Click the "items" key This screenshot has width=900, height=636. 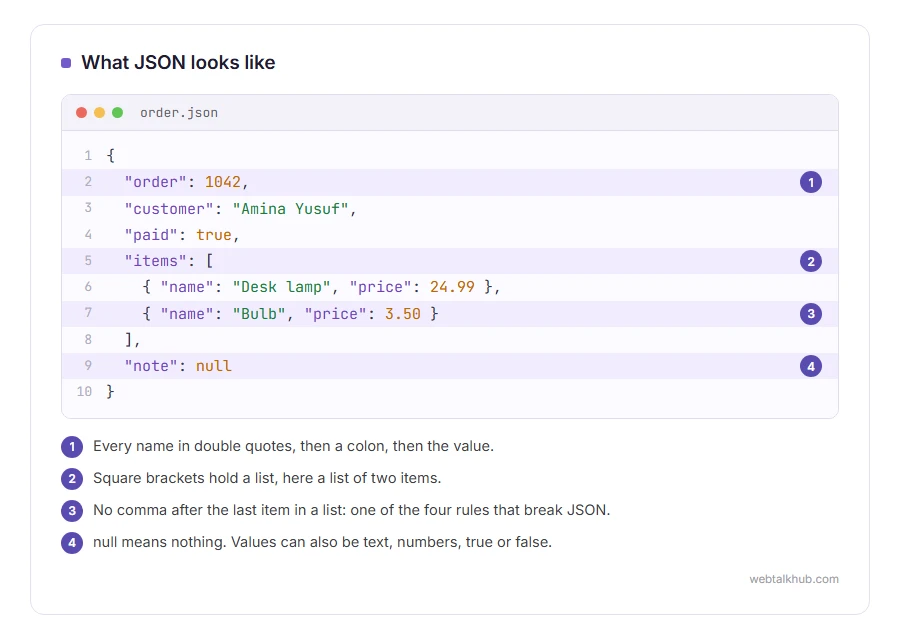tap(156, 261)
